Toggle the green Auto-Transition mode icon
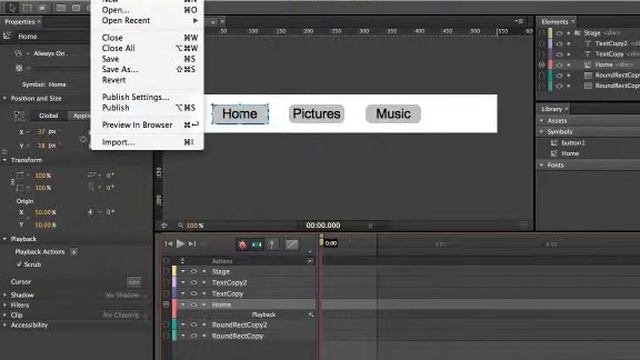 click(x=257, y=244)
